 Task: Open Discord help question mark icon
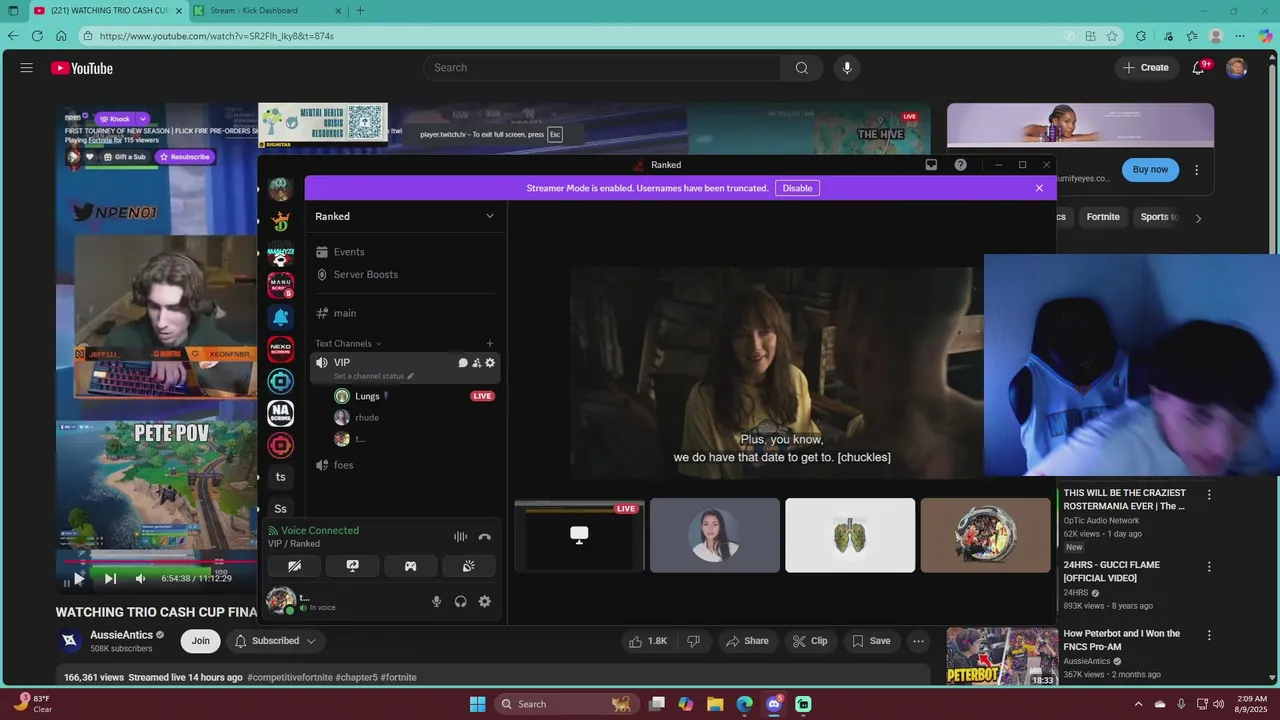tap(960, 165)
